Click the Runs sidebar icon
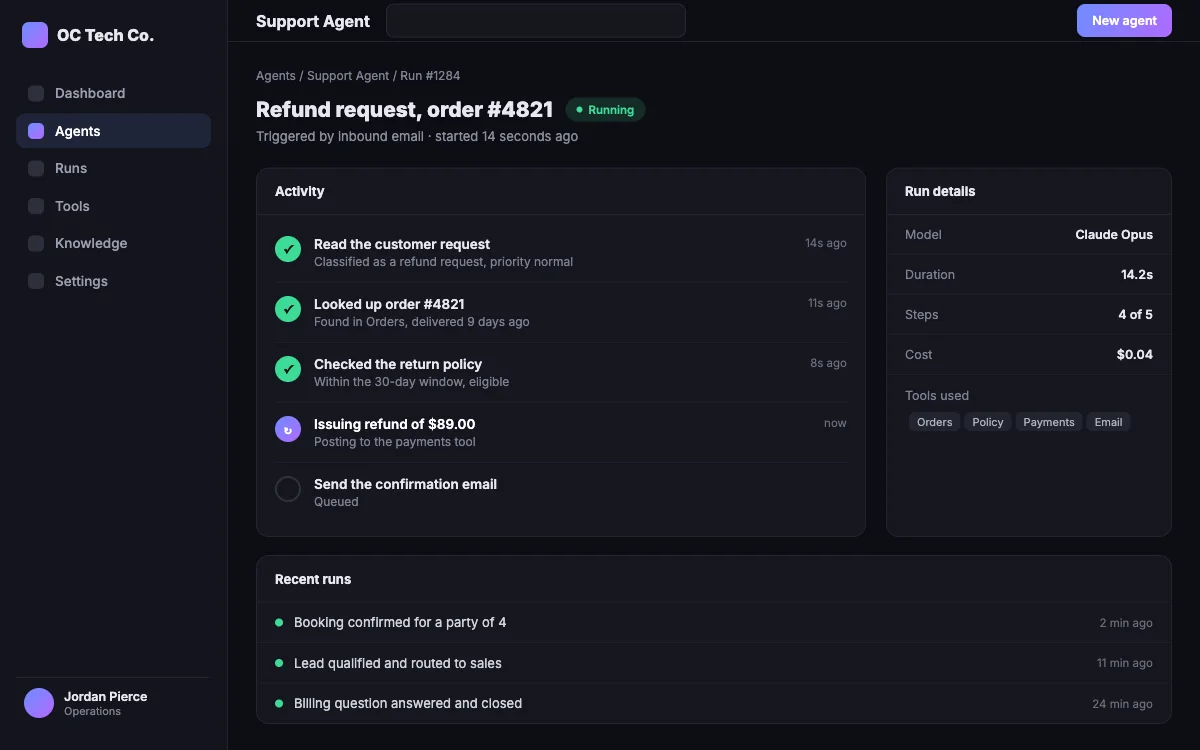Image resolution: width=1200 pixels, height=750 pixels. pyautogui.click(x=36, y=169)
